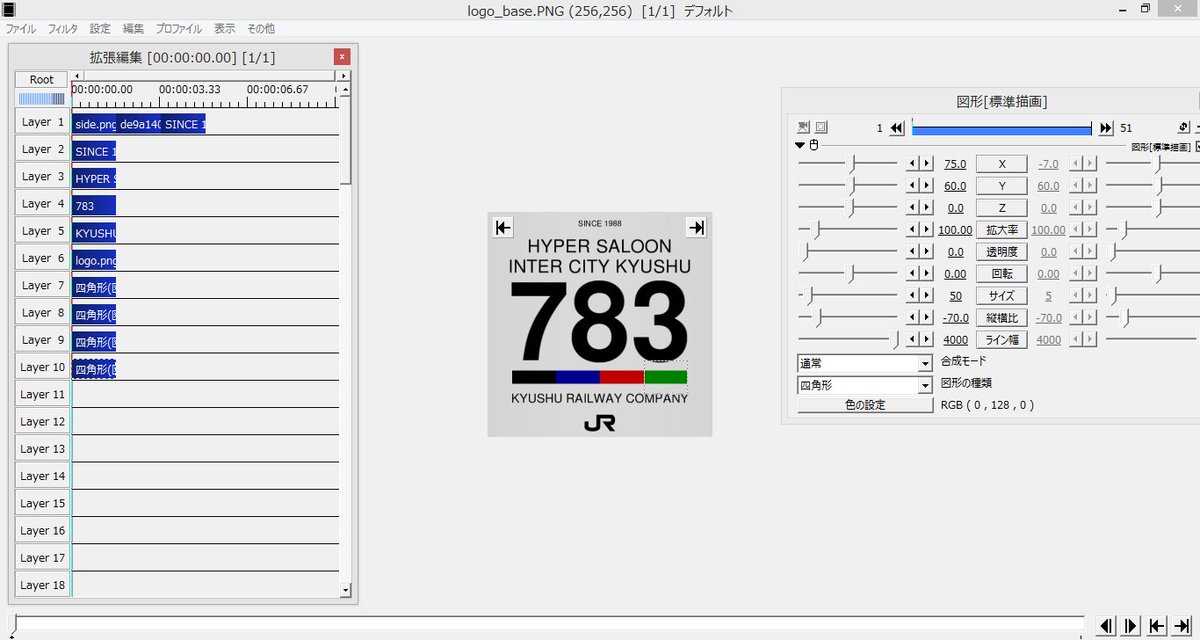Open the 編集 menu
Viewport: 1200px width, 640px height.
(133, 29)
